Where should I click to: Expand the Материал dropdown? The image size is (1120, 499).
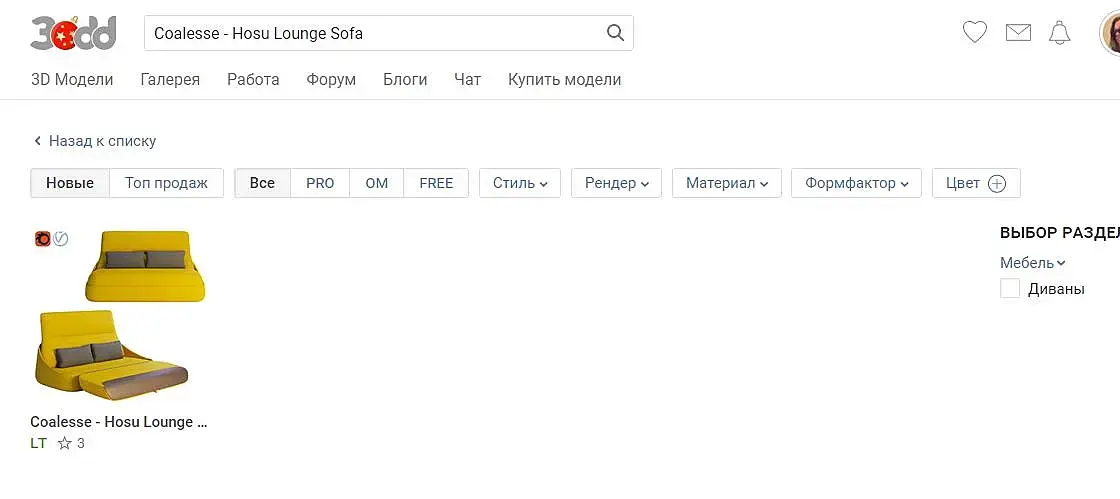pyautogui.click(x=727, y=183)
